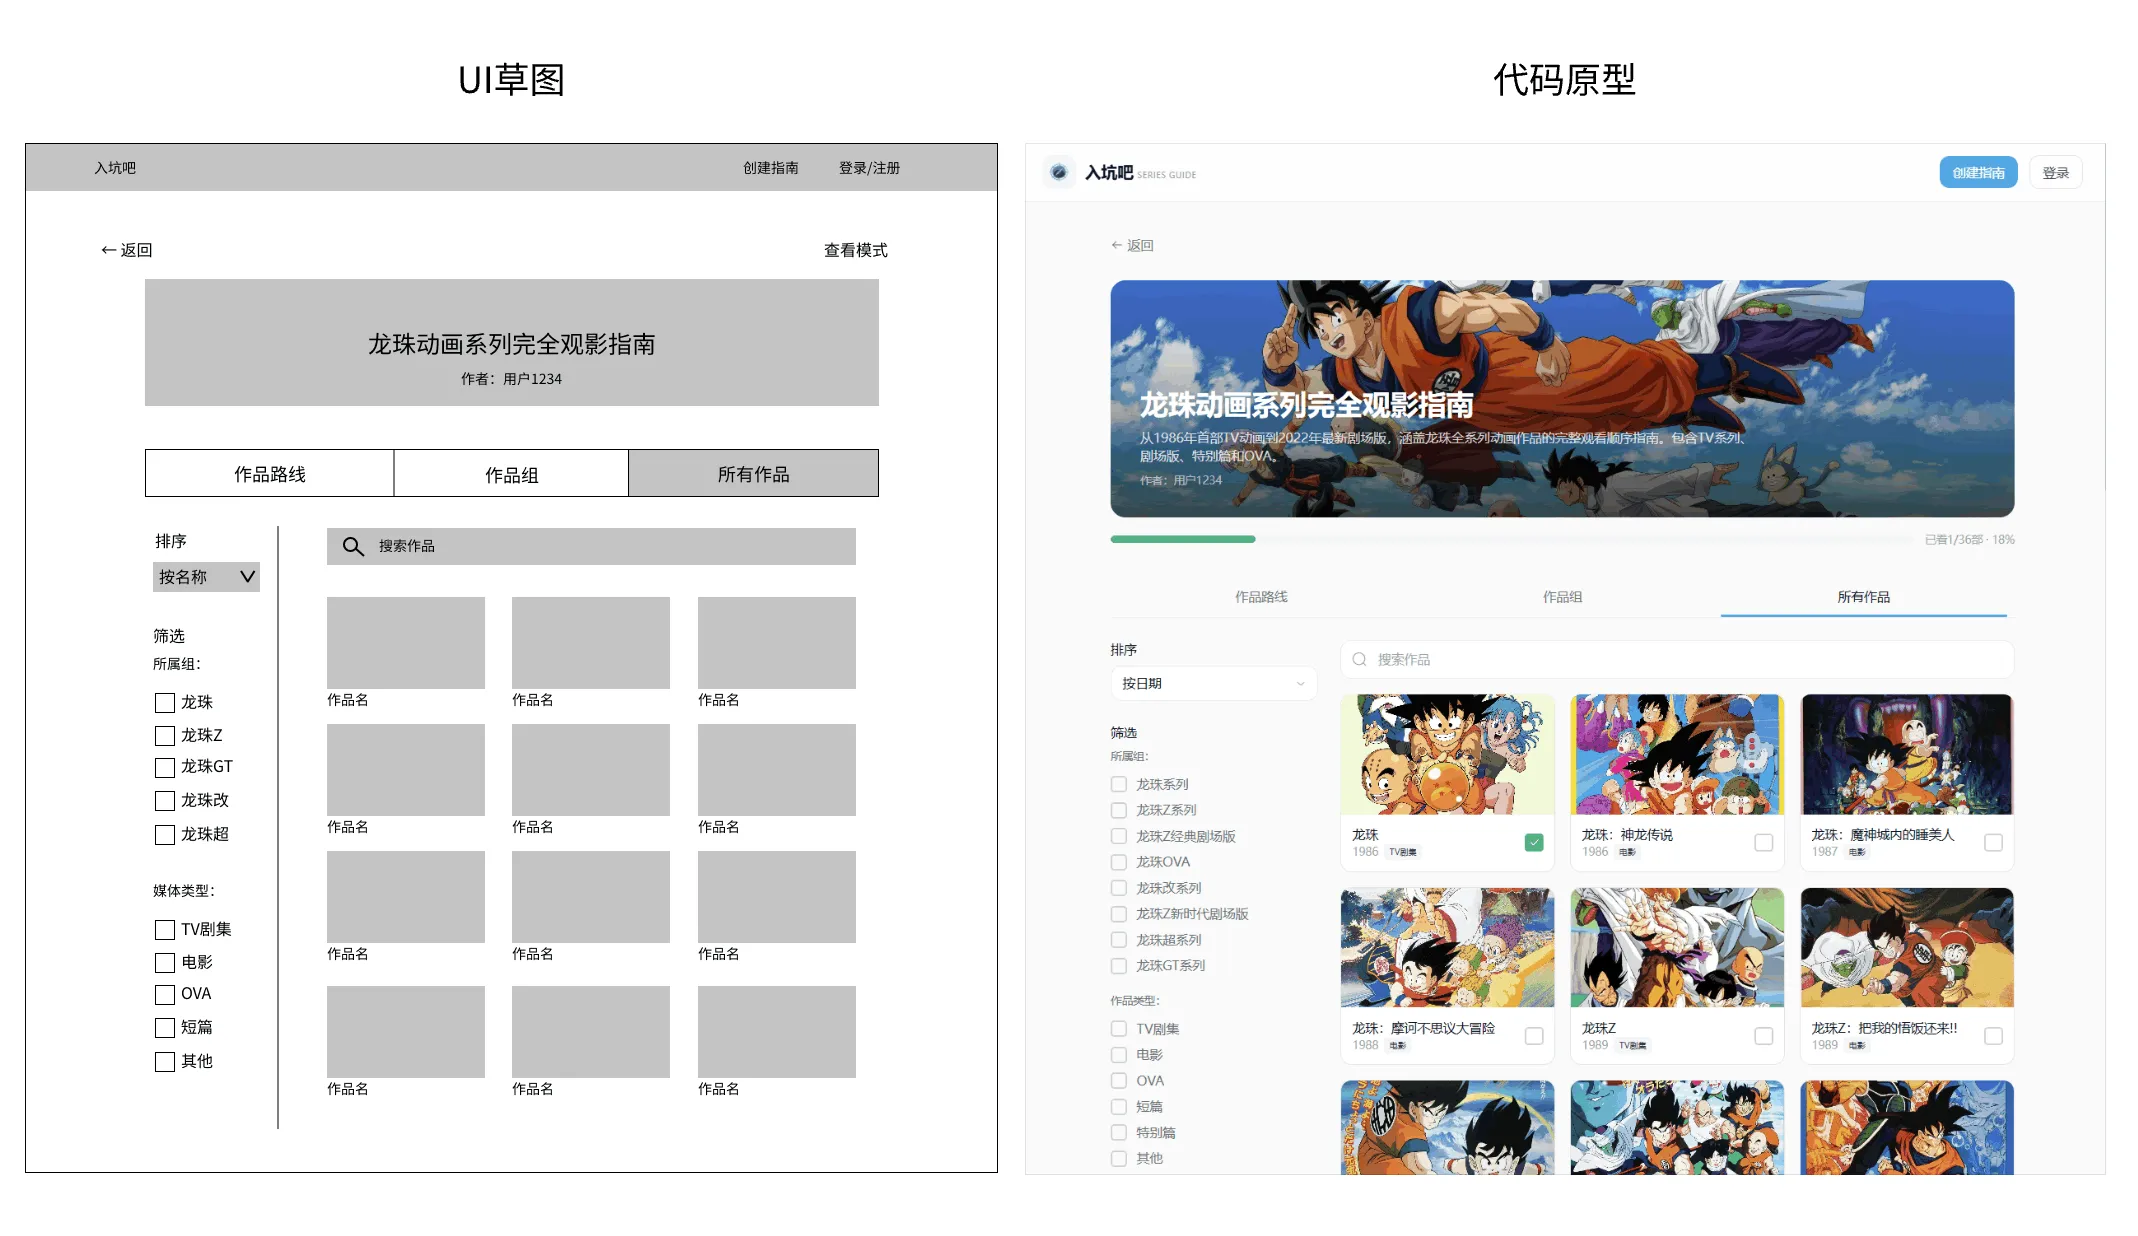
Task: Check the OVA checkbox in the sketch
Action: point(165,995)
